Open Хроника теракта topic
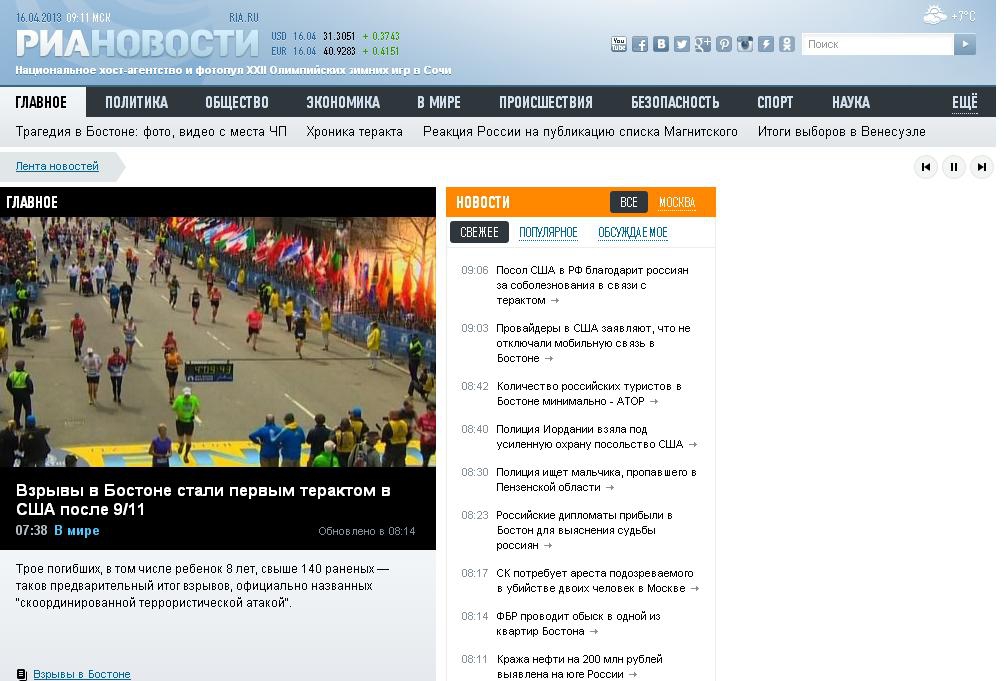The height and width of the screenshot is (681, 1004). tap(354, 132)
